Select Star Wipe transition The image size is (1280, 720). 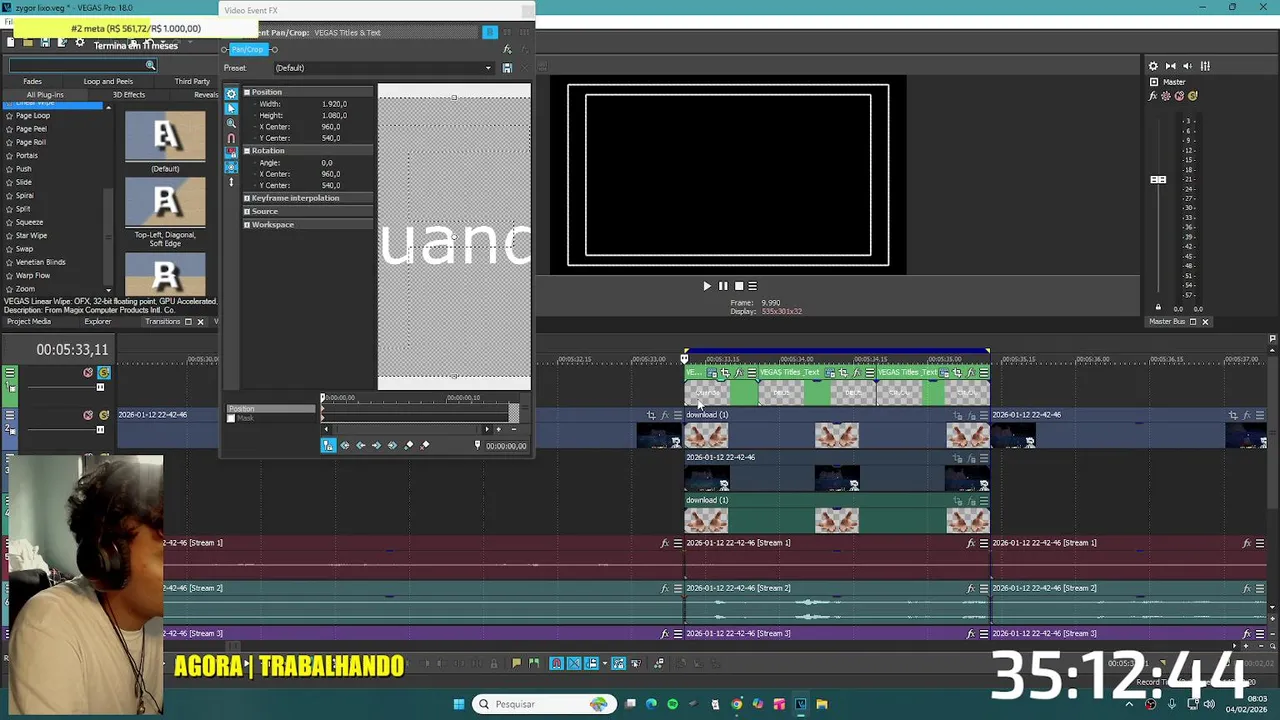pyautogui.click(x=31, y=235)
